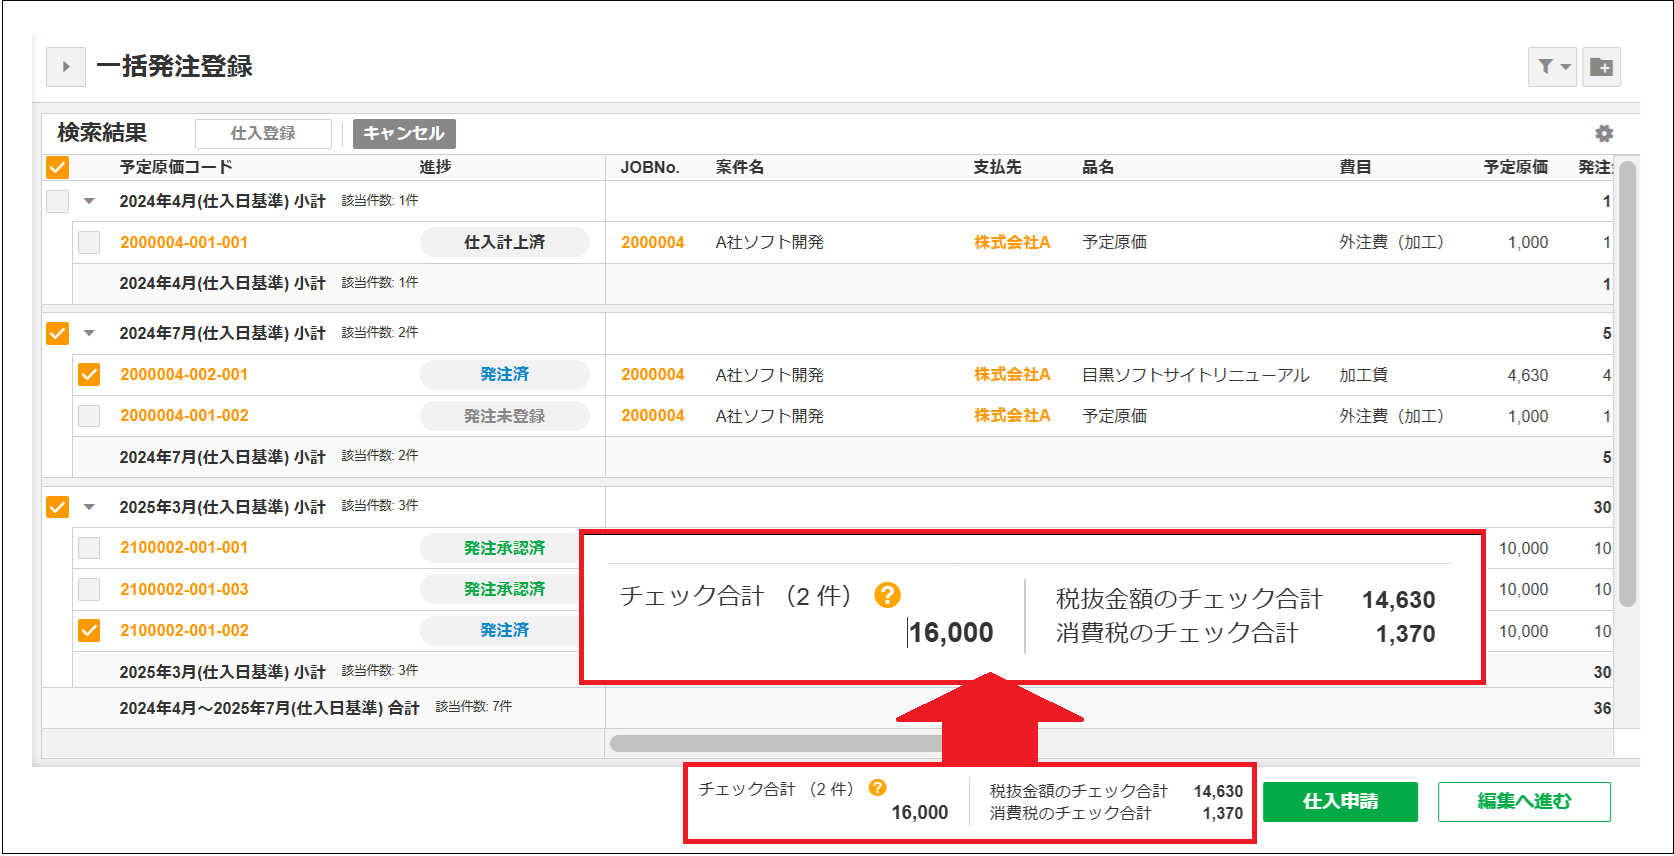Check the row 2000004-001-002 checkbox
1674x856 pixels.
click(x=89, y=416)
